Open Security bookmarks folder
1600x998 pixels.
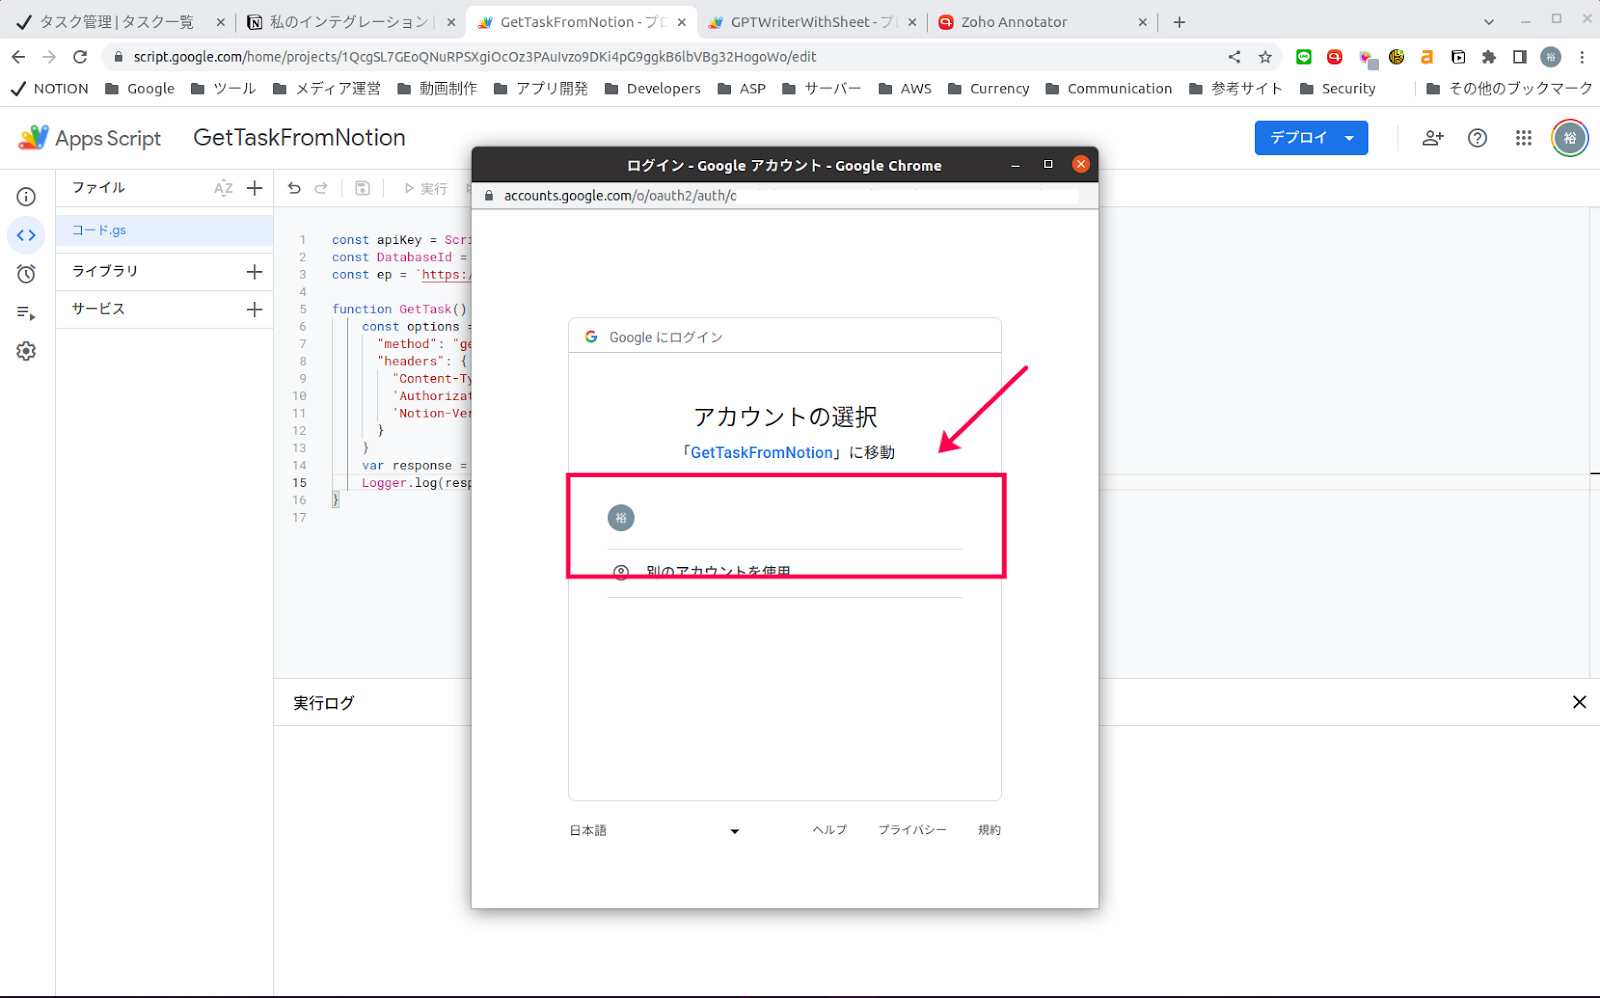(1338, 88)
